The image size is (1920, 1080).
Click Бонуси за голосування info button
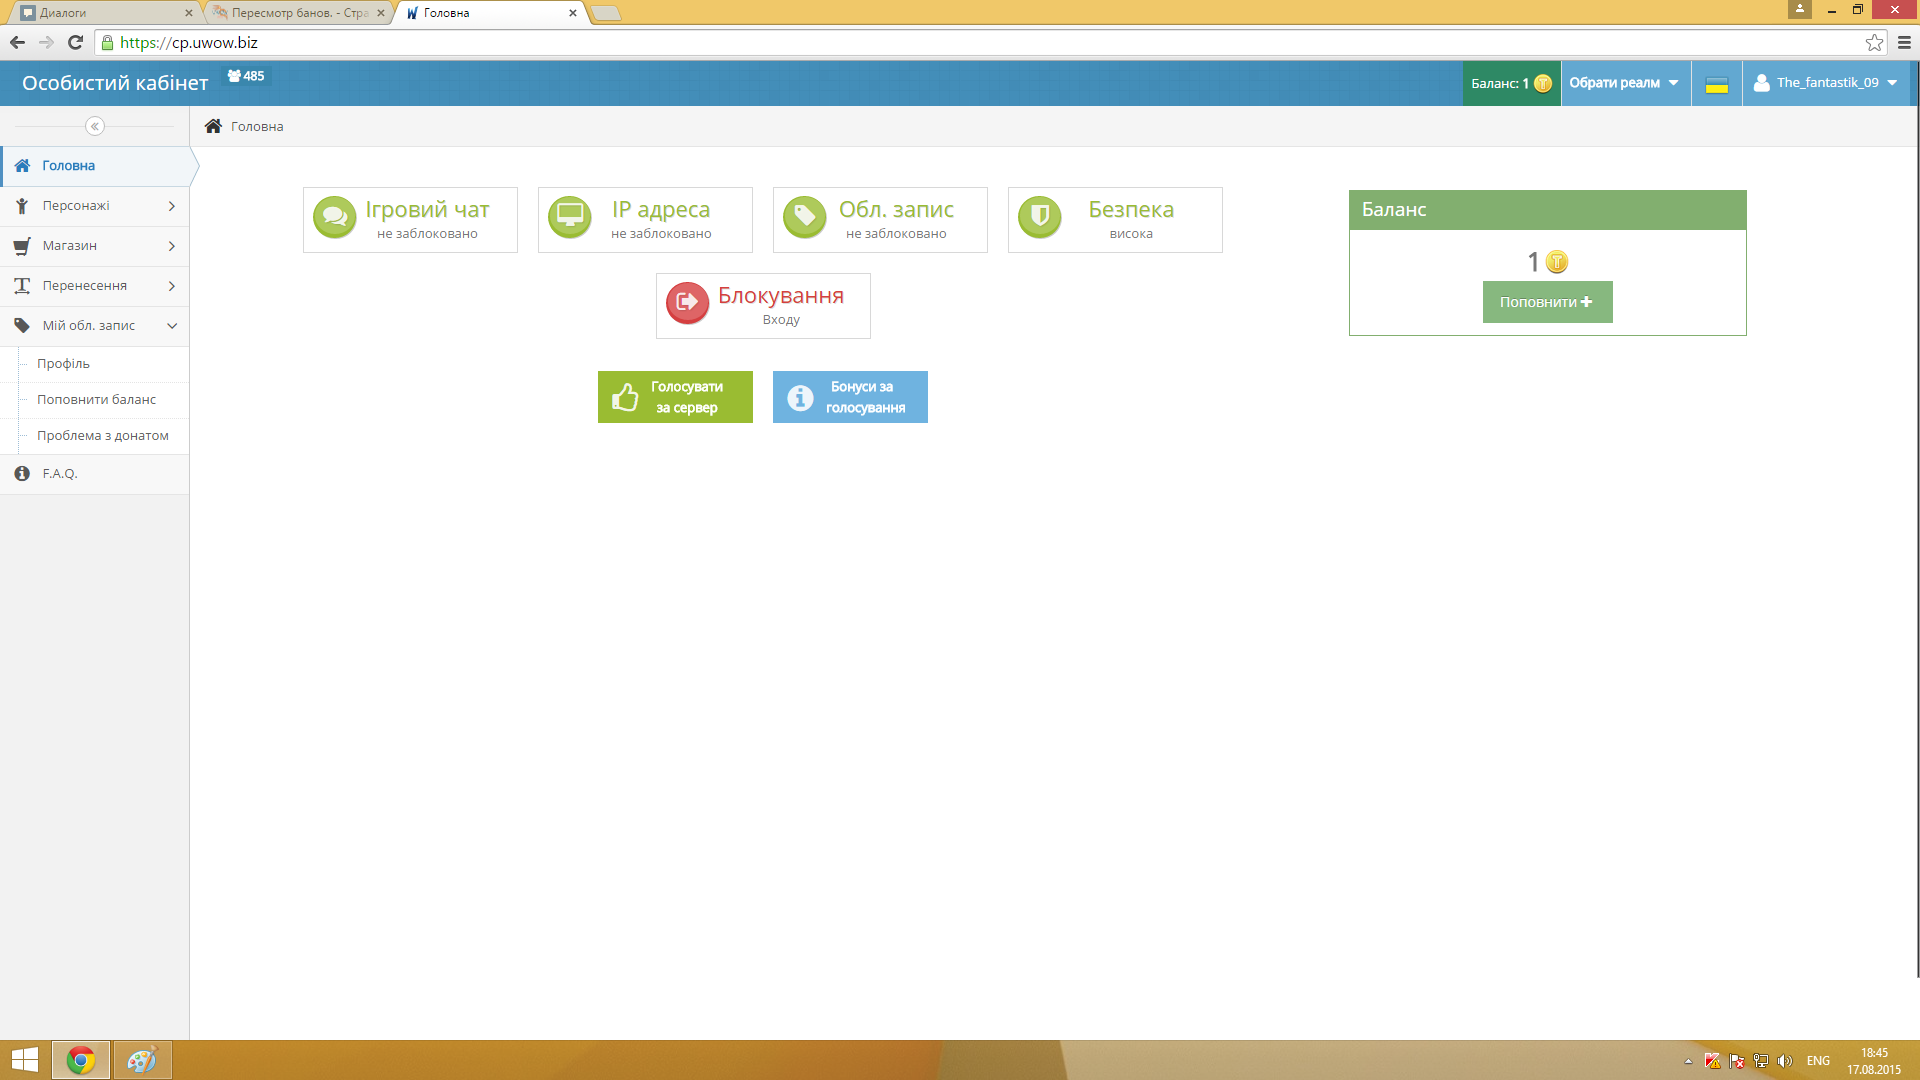(x=850, y=397)
